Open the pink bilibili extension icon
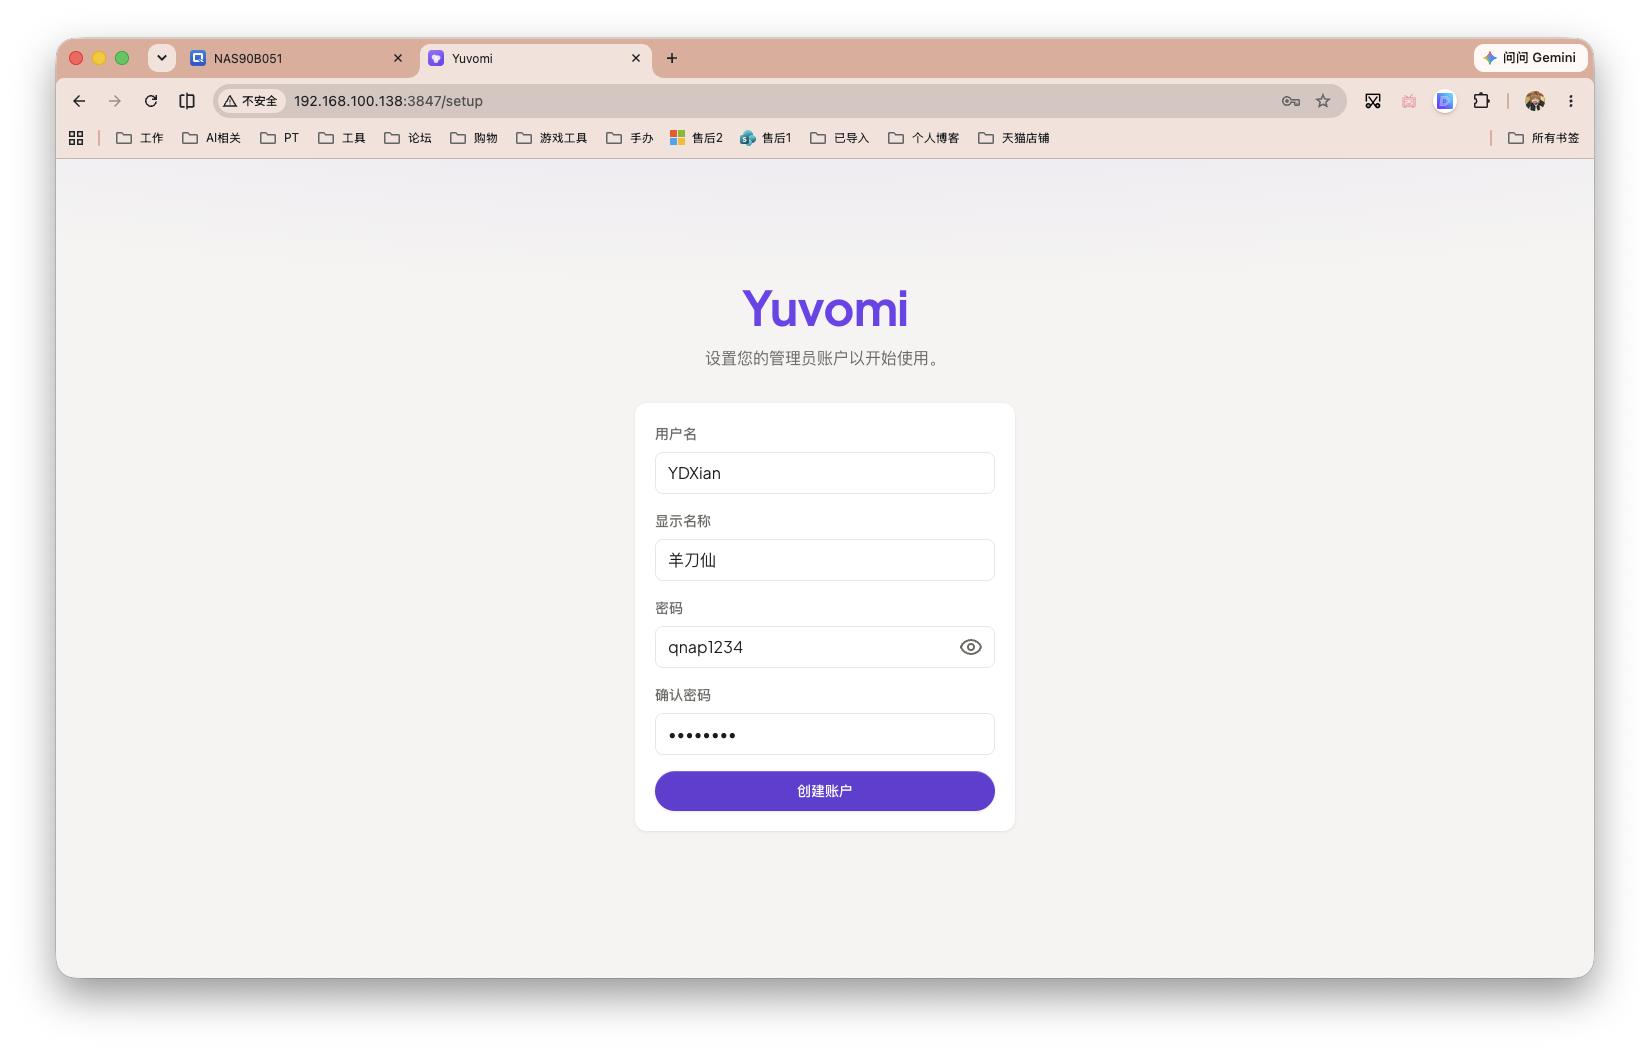The height and width of the screenshot is (1052, 1650). pos(1409,101)
